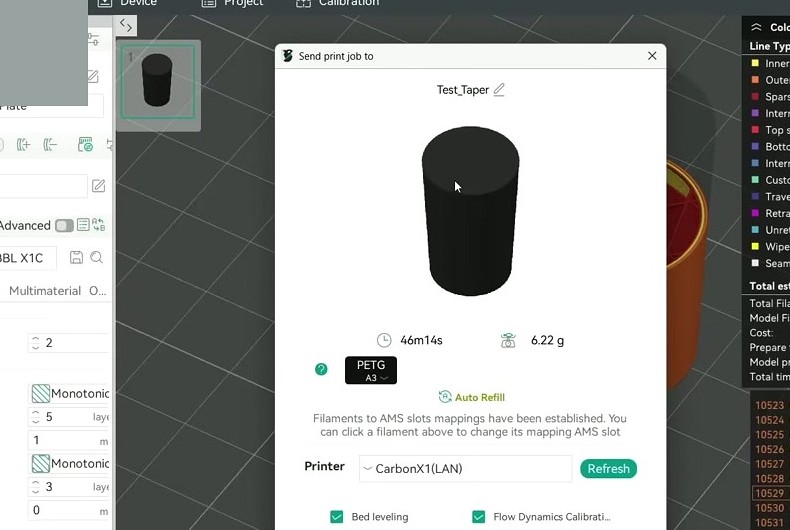This screenshot has height=530, width=790.
Task: Adjust the stepper showing 3 layers
Action: click(x=35, y=487)
